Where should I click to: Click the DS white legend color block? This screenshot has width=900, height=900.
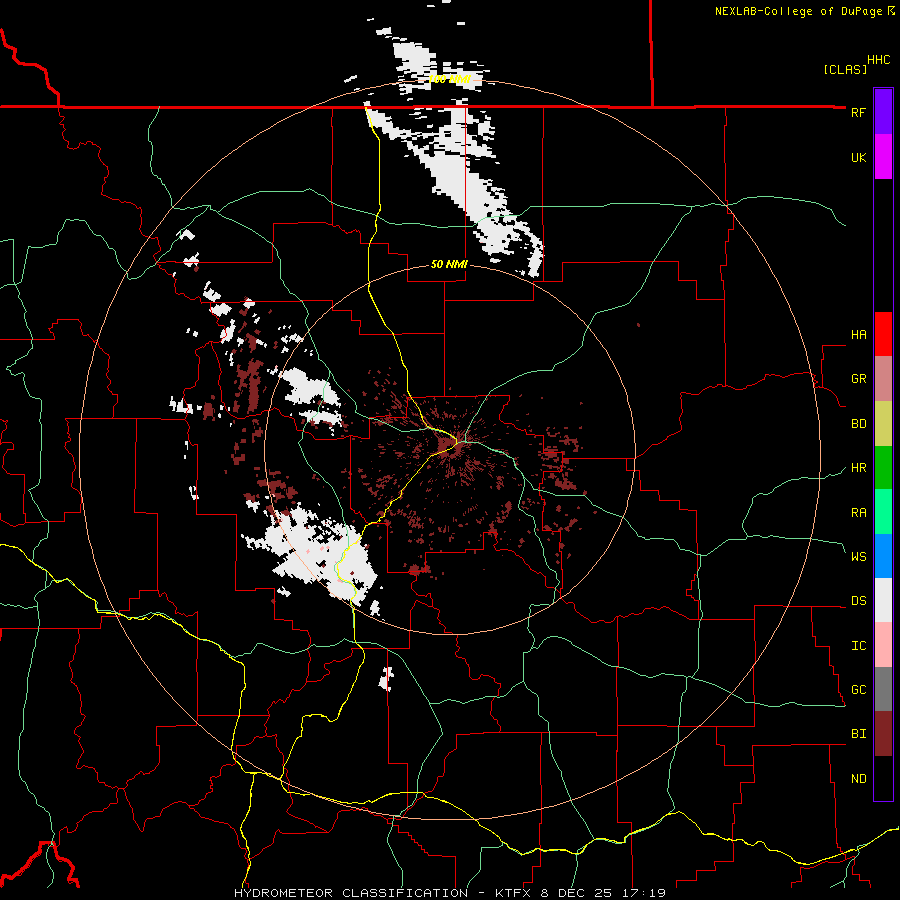[x=883, y=600]
